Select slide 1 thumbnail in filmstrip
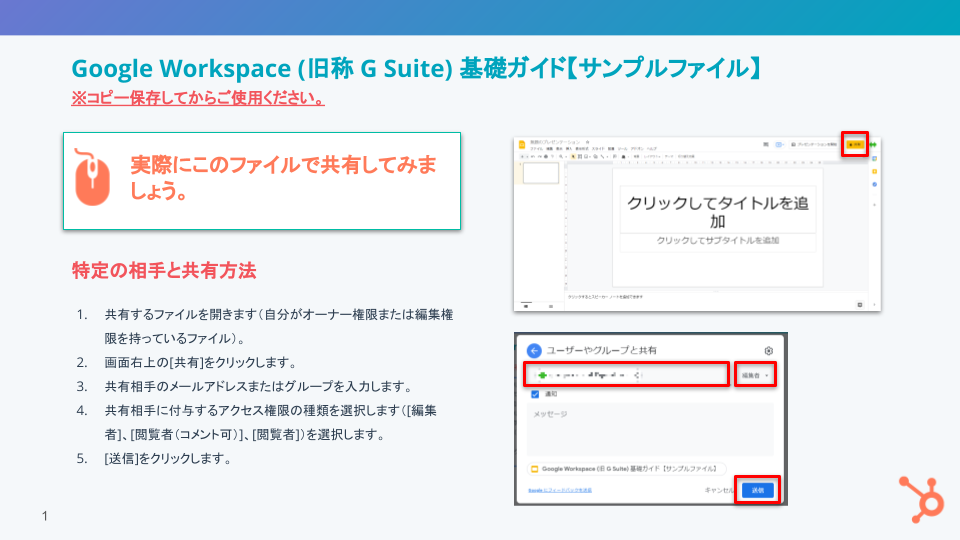 click(541, 173)
